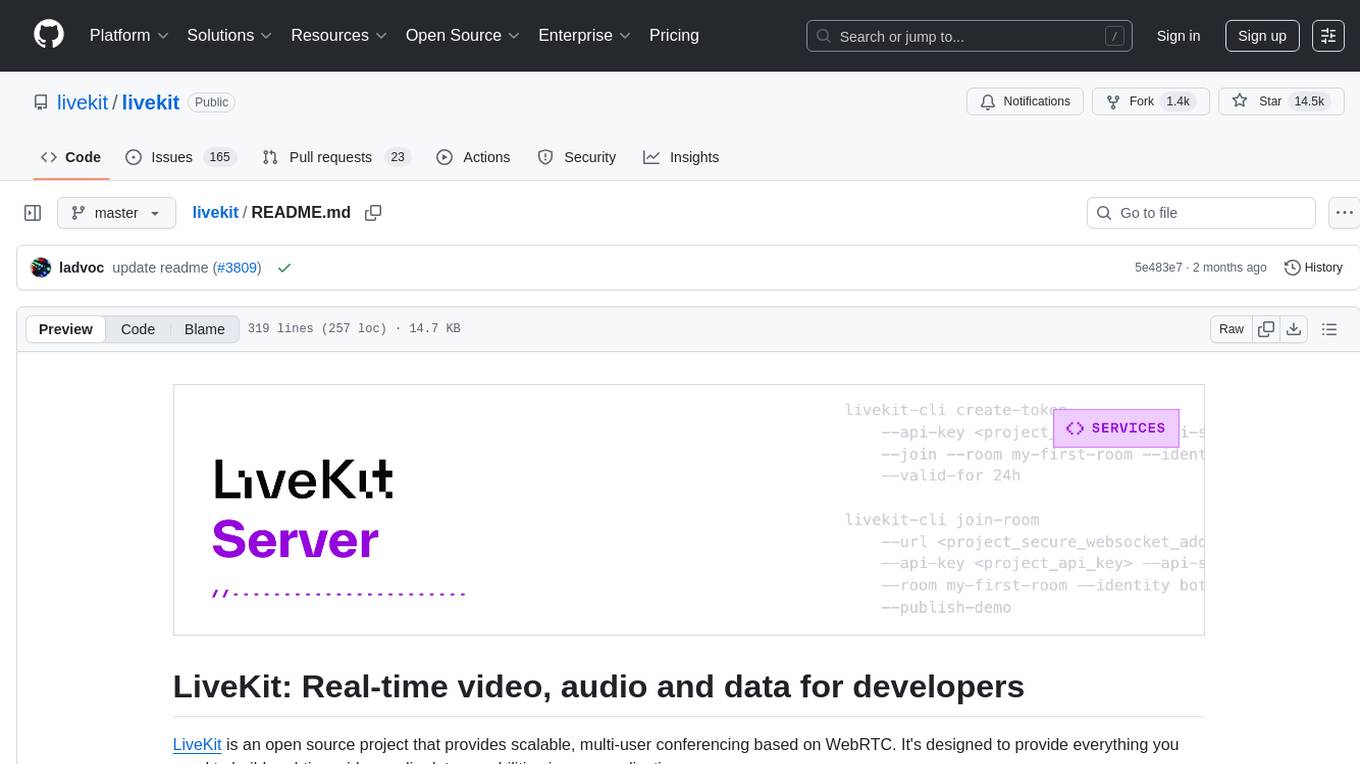The width and height of the screenshot is (1360, 764).
Task: Open the more file actions menu
Action: [x=1344, y=213]
